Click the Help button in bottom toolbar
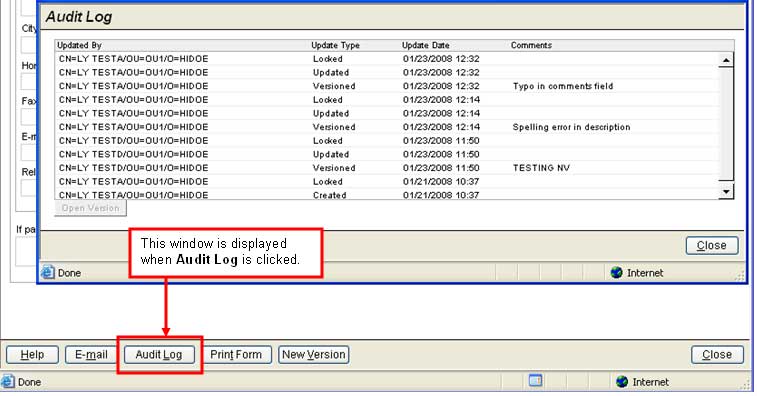Screen dimensions: 757x396 point(32,354)
